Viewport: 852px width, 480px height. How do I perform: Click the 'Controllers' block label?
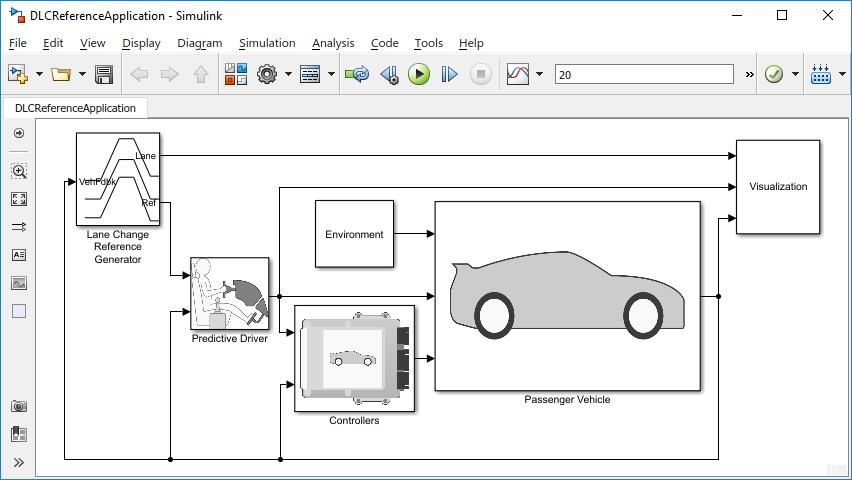pos(354,420)
